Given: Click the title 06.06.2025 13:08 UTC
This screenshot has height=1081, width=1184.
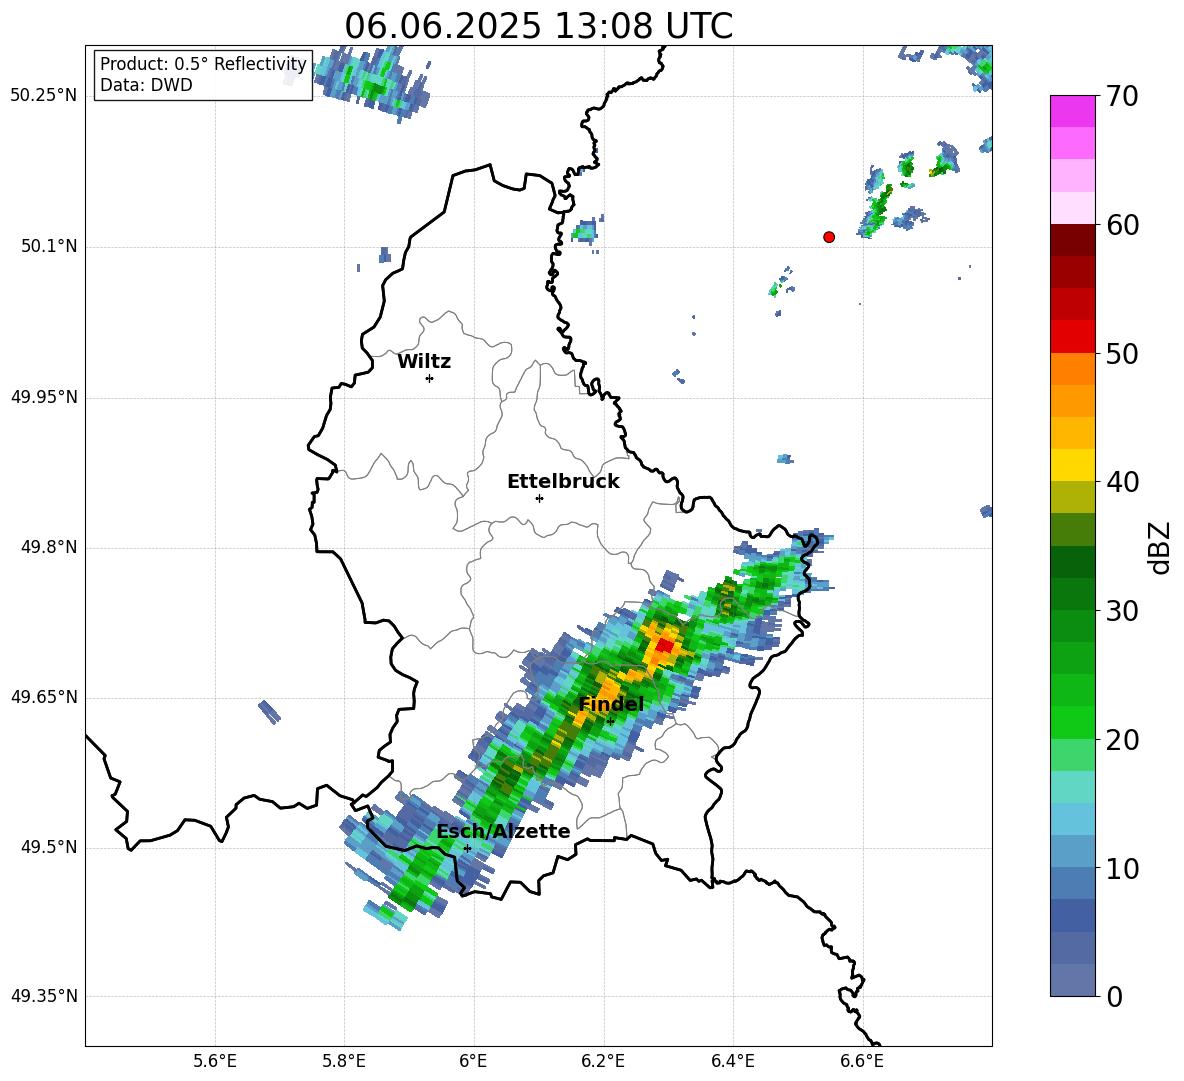Looking at the screenshot, I should click(x=538, y=26).
